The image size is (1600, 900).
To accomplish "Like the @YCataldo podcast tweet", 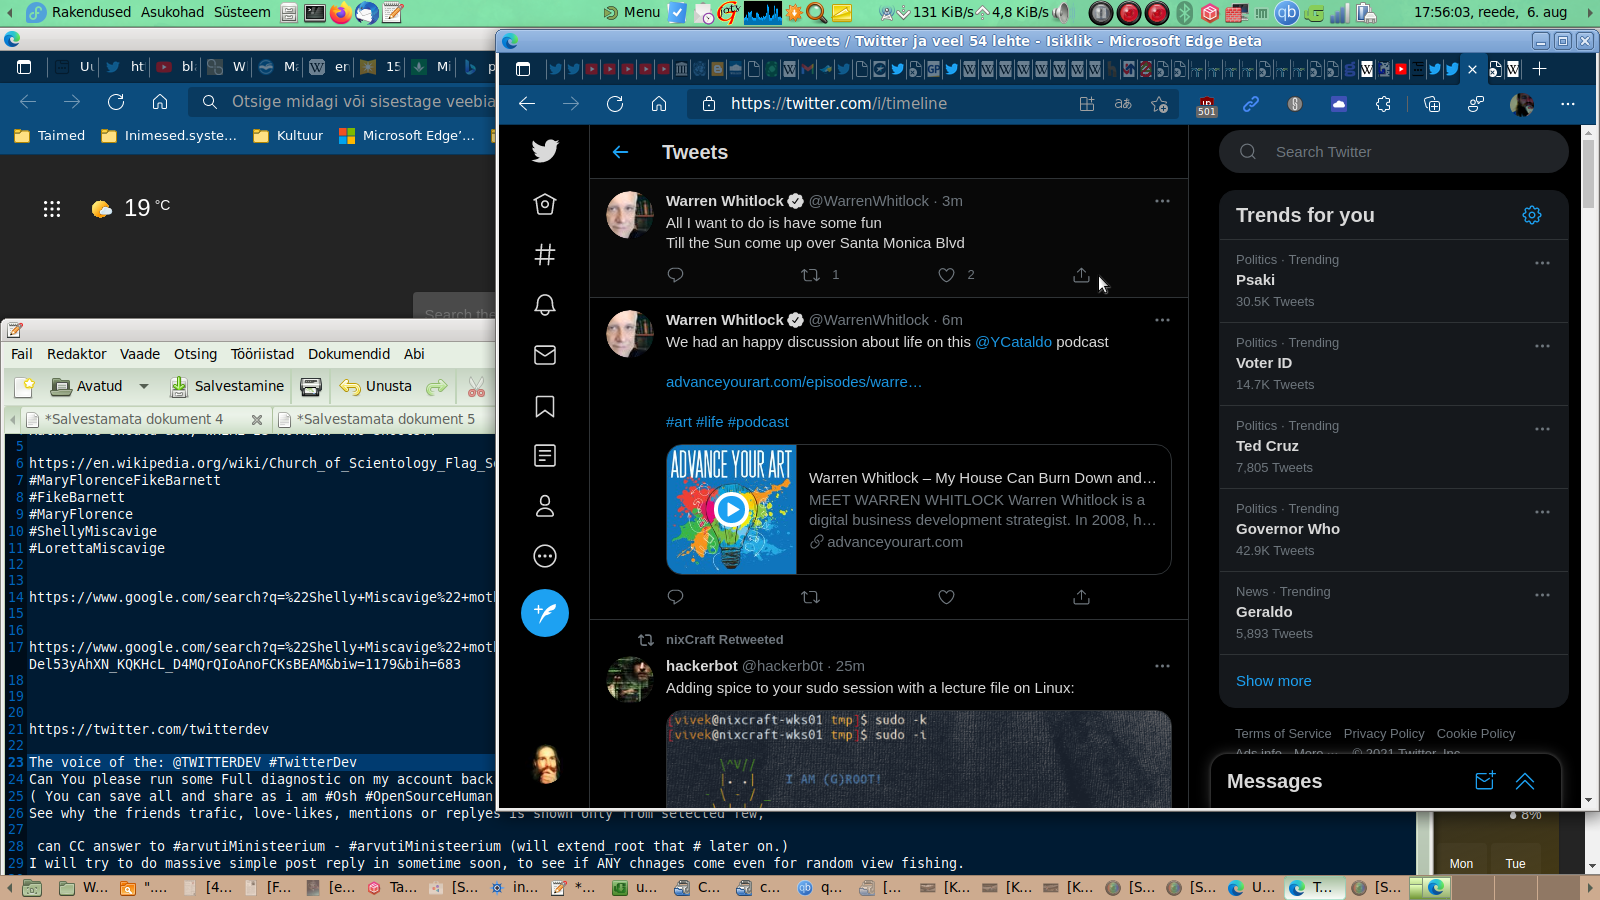I will click(946, 597).
